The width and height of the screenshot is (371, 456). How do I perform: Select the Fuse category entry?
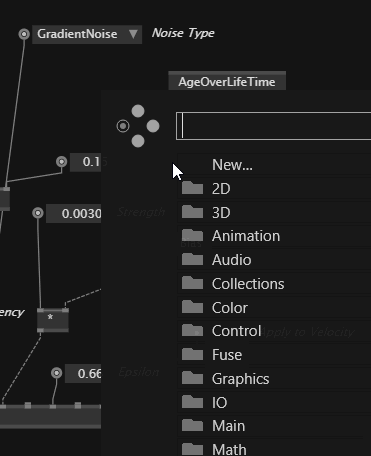pyautogui.click(x=274, y=355)
